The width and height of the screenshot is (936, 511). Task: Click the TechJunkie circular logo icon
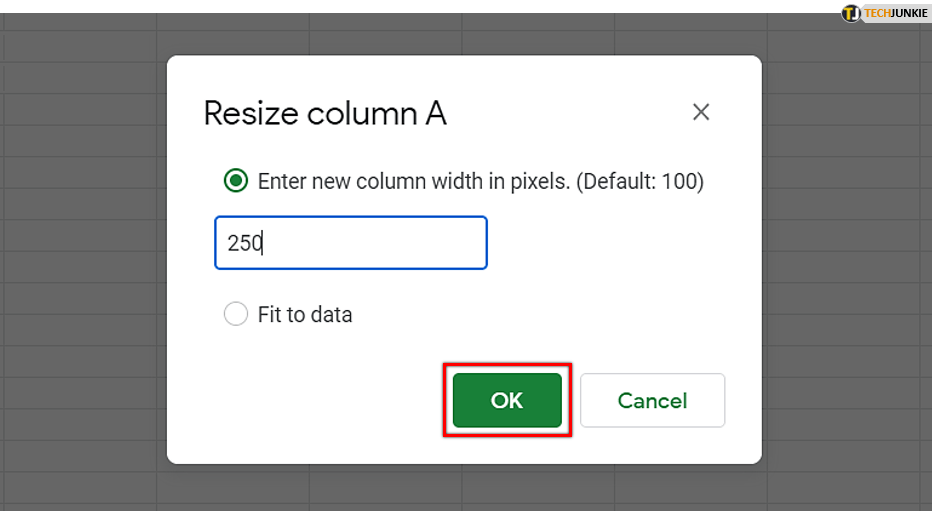pos(851,13)
